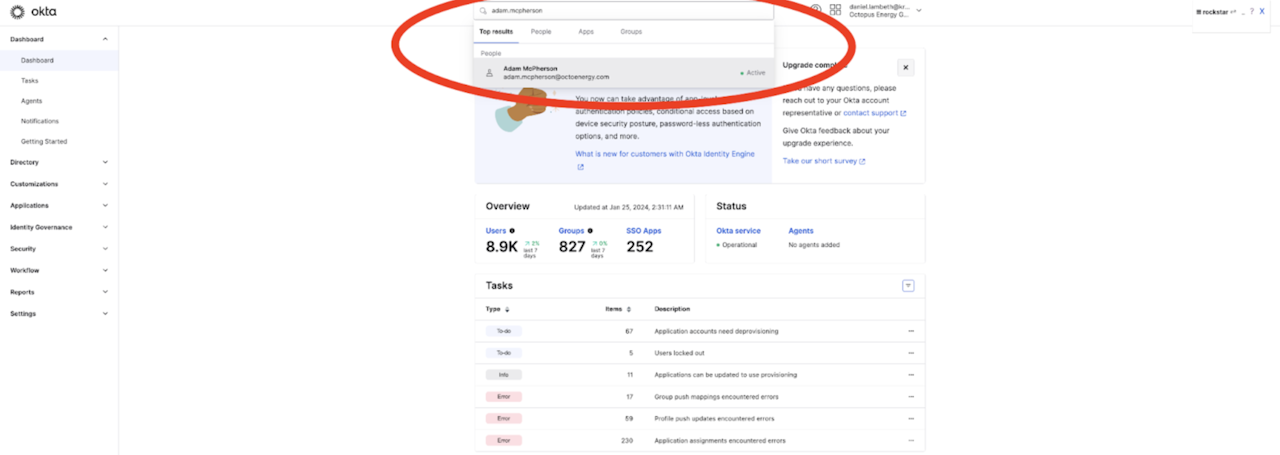This screenshot has width=1280, height=455.
Task: Click the help icon beside the apps grid
Action: (x=815, y=10)
